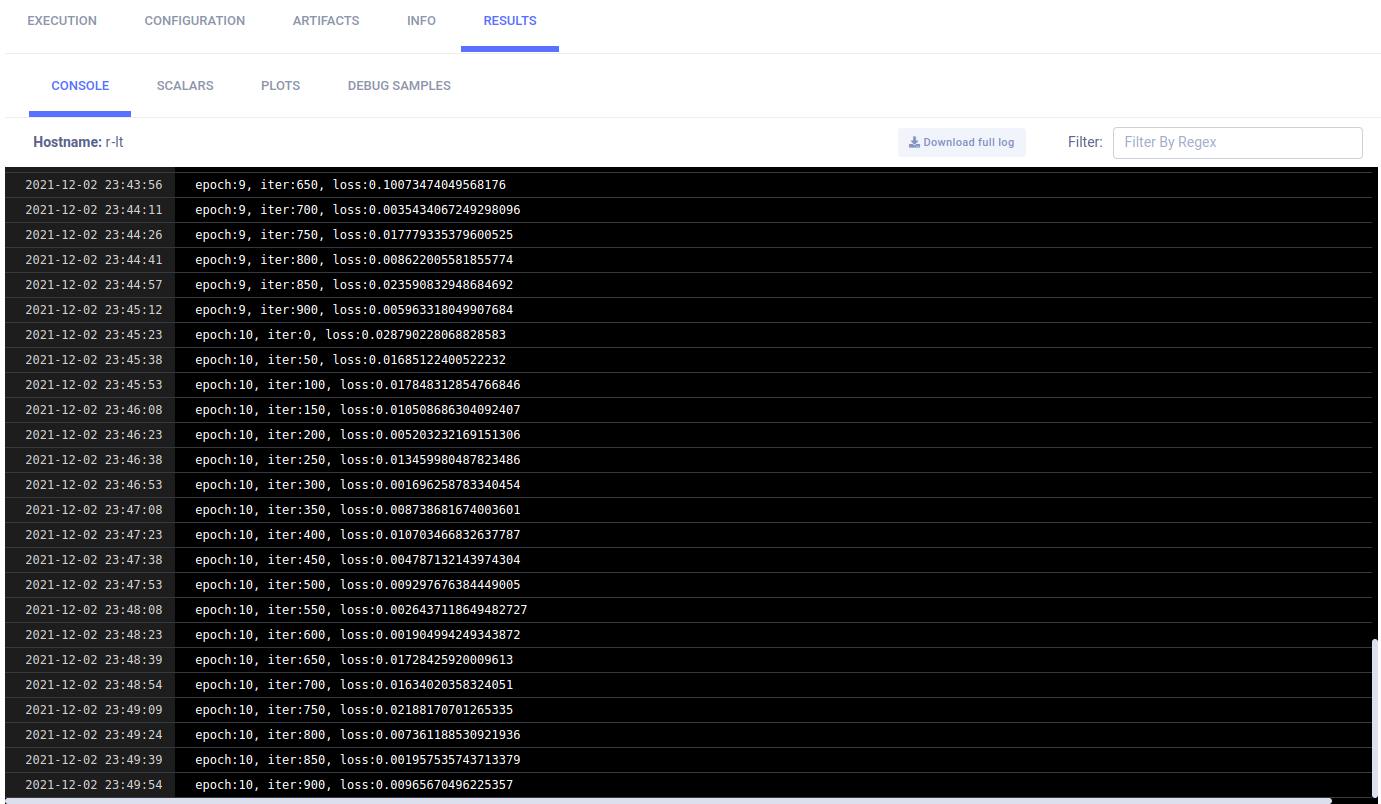
Task: Open the PLOTS sub-tab
Action: [x=280, y=86]
